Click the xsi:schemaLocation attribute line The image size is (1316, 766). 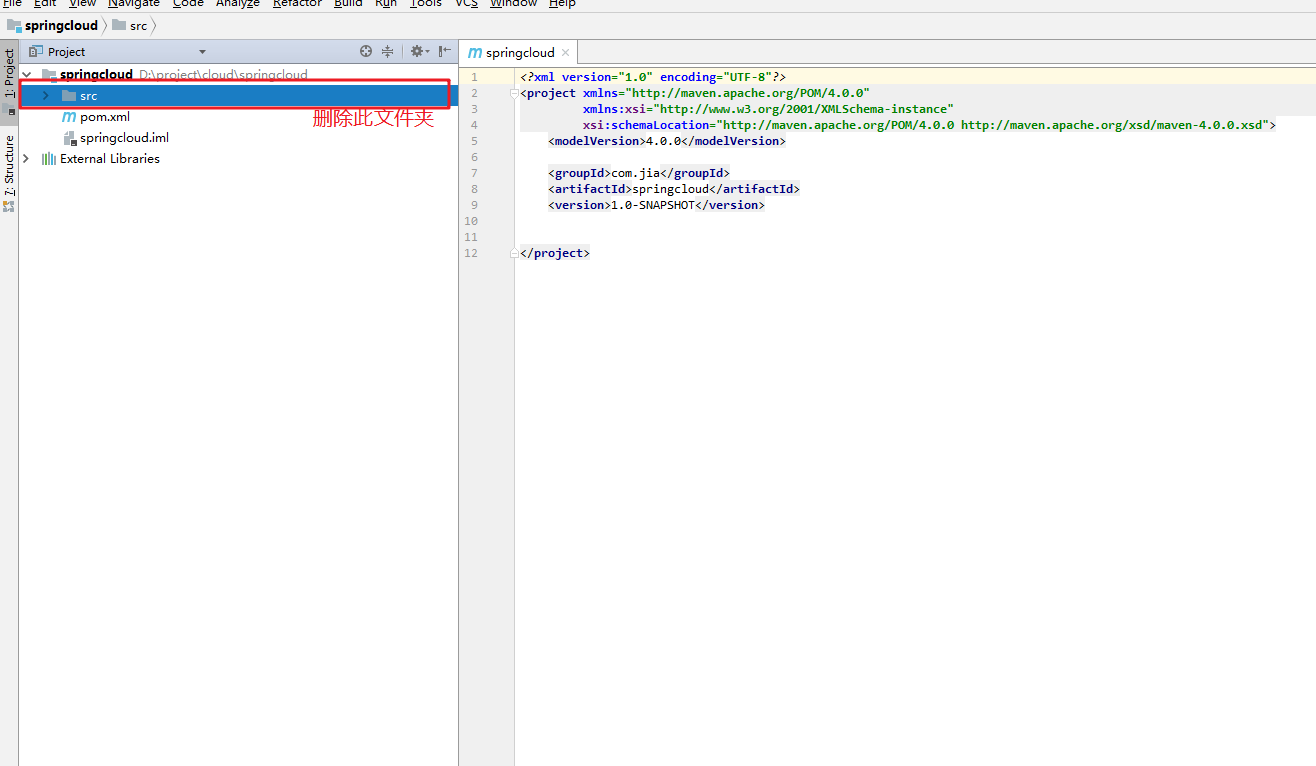pos(929,125)
